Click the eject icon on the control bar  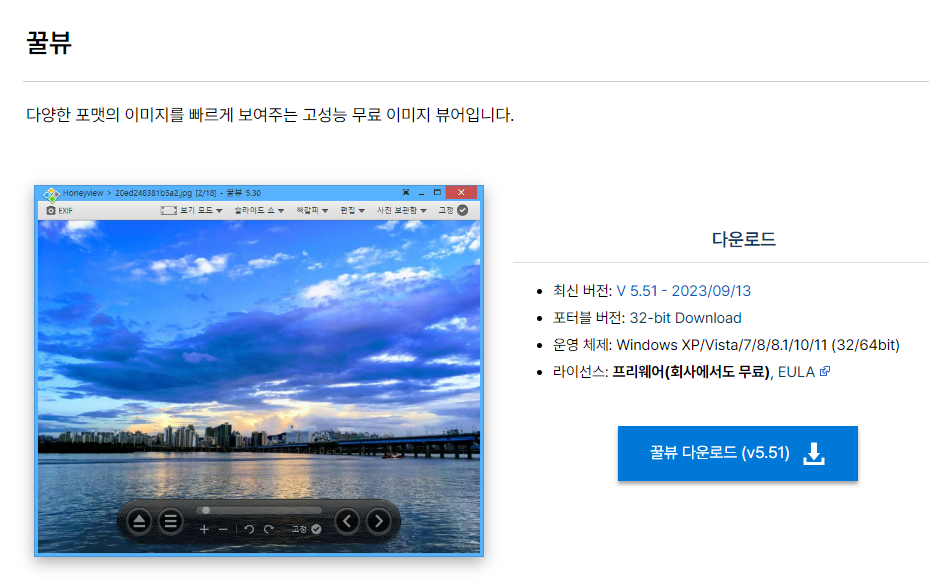[138, 520]
